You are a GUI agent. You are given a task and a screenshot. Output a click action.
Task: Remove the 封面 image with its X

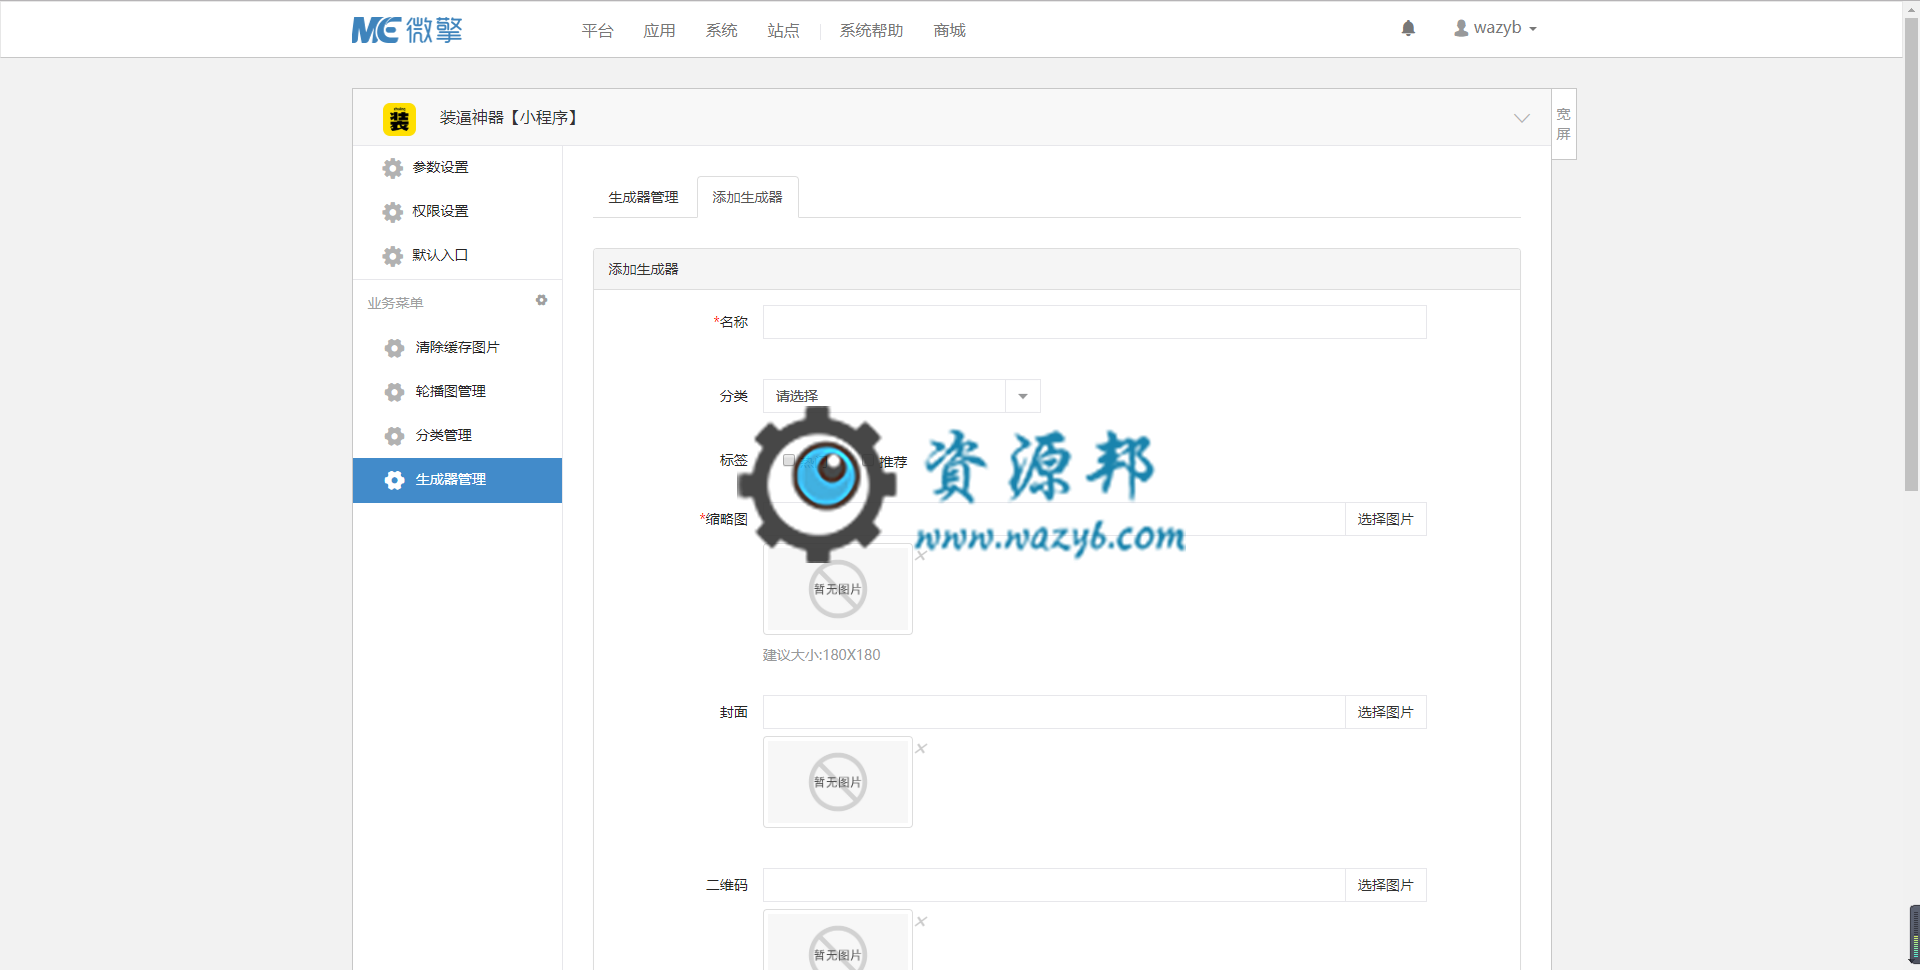click(921, 748)
